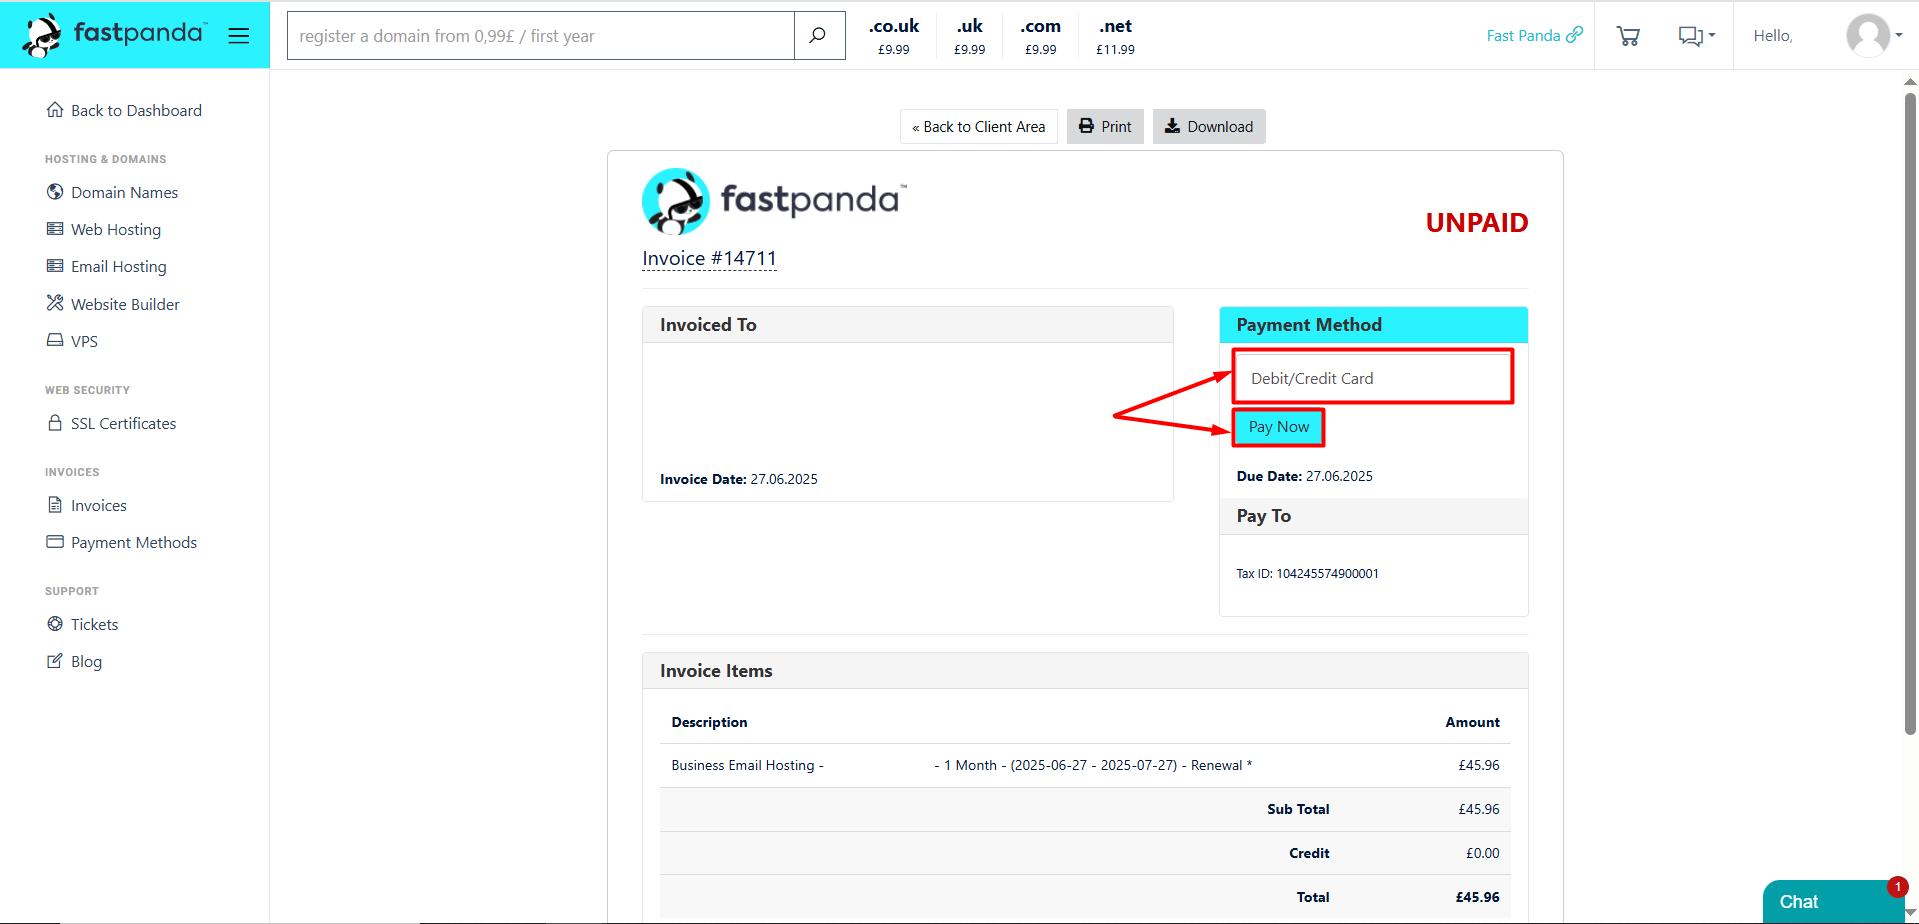This screenshot has width=1919, height=924.
Task: Focus the register a domain search field
Action: click(541, 36)
